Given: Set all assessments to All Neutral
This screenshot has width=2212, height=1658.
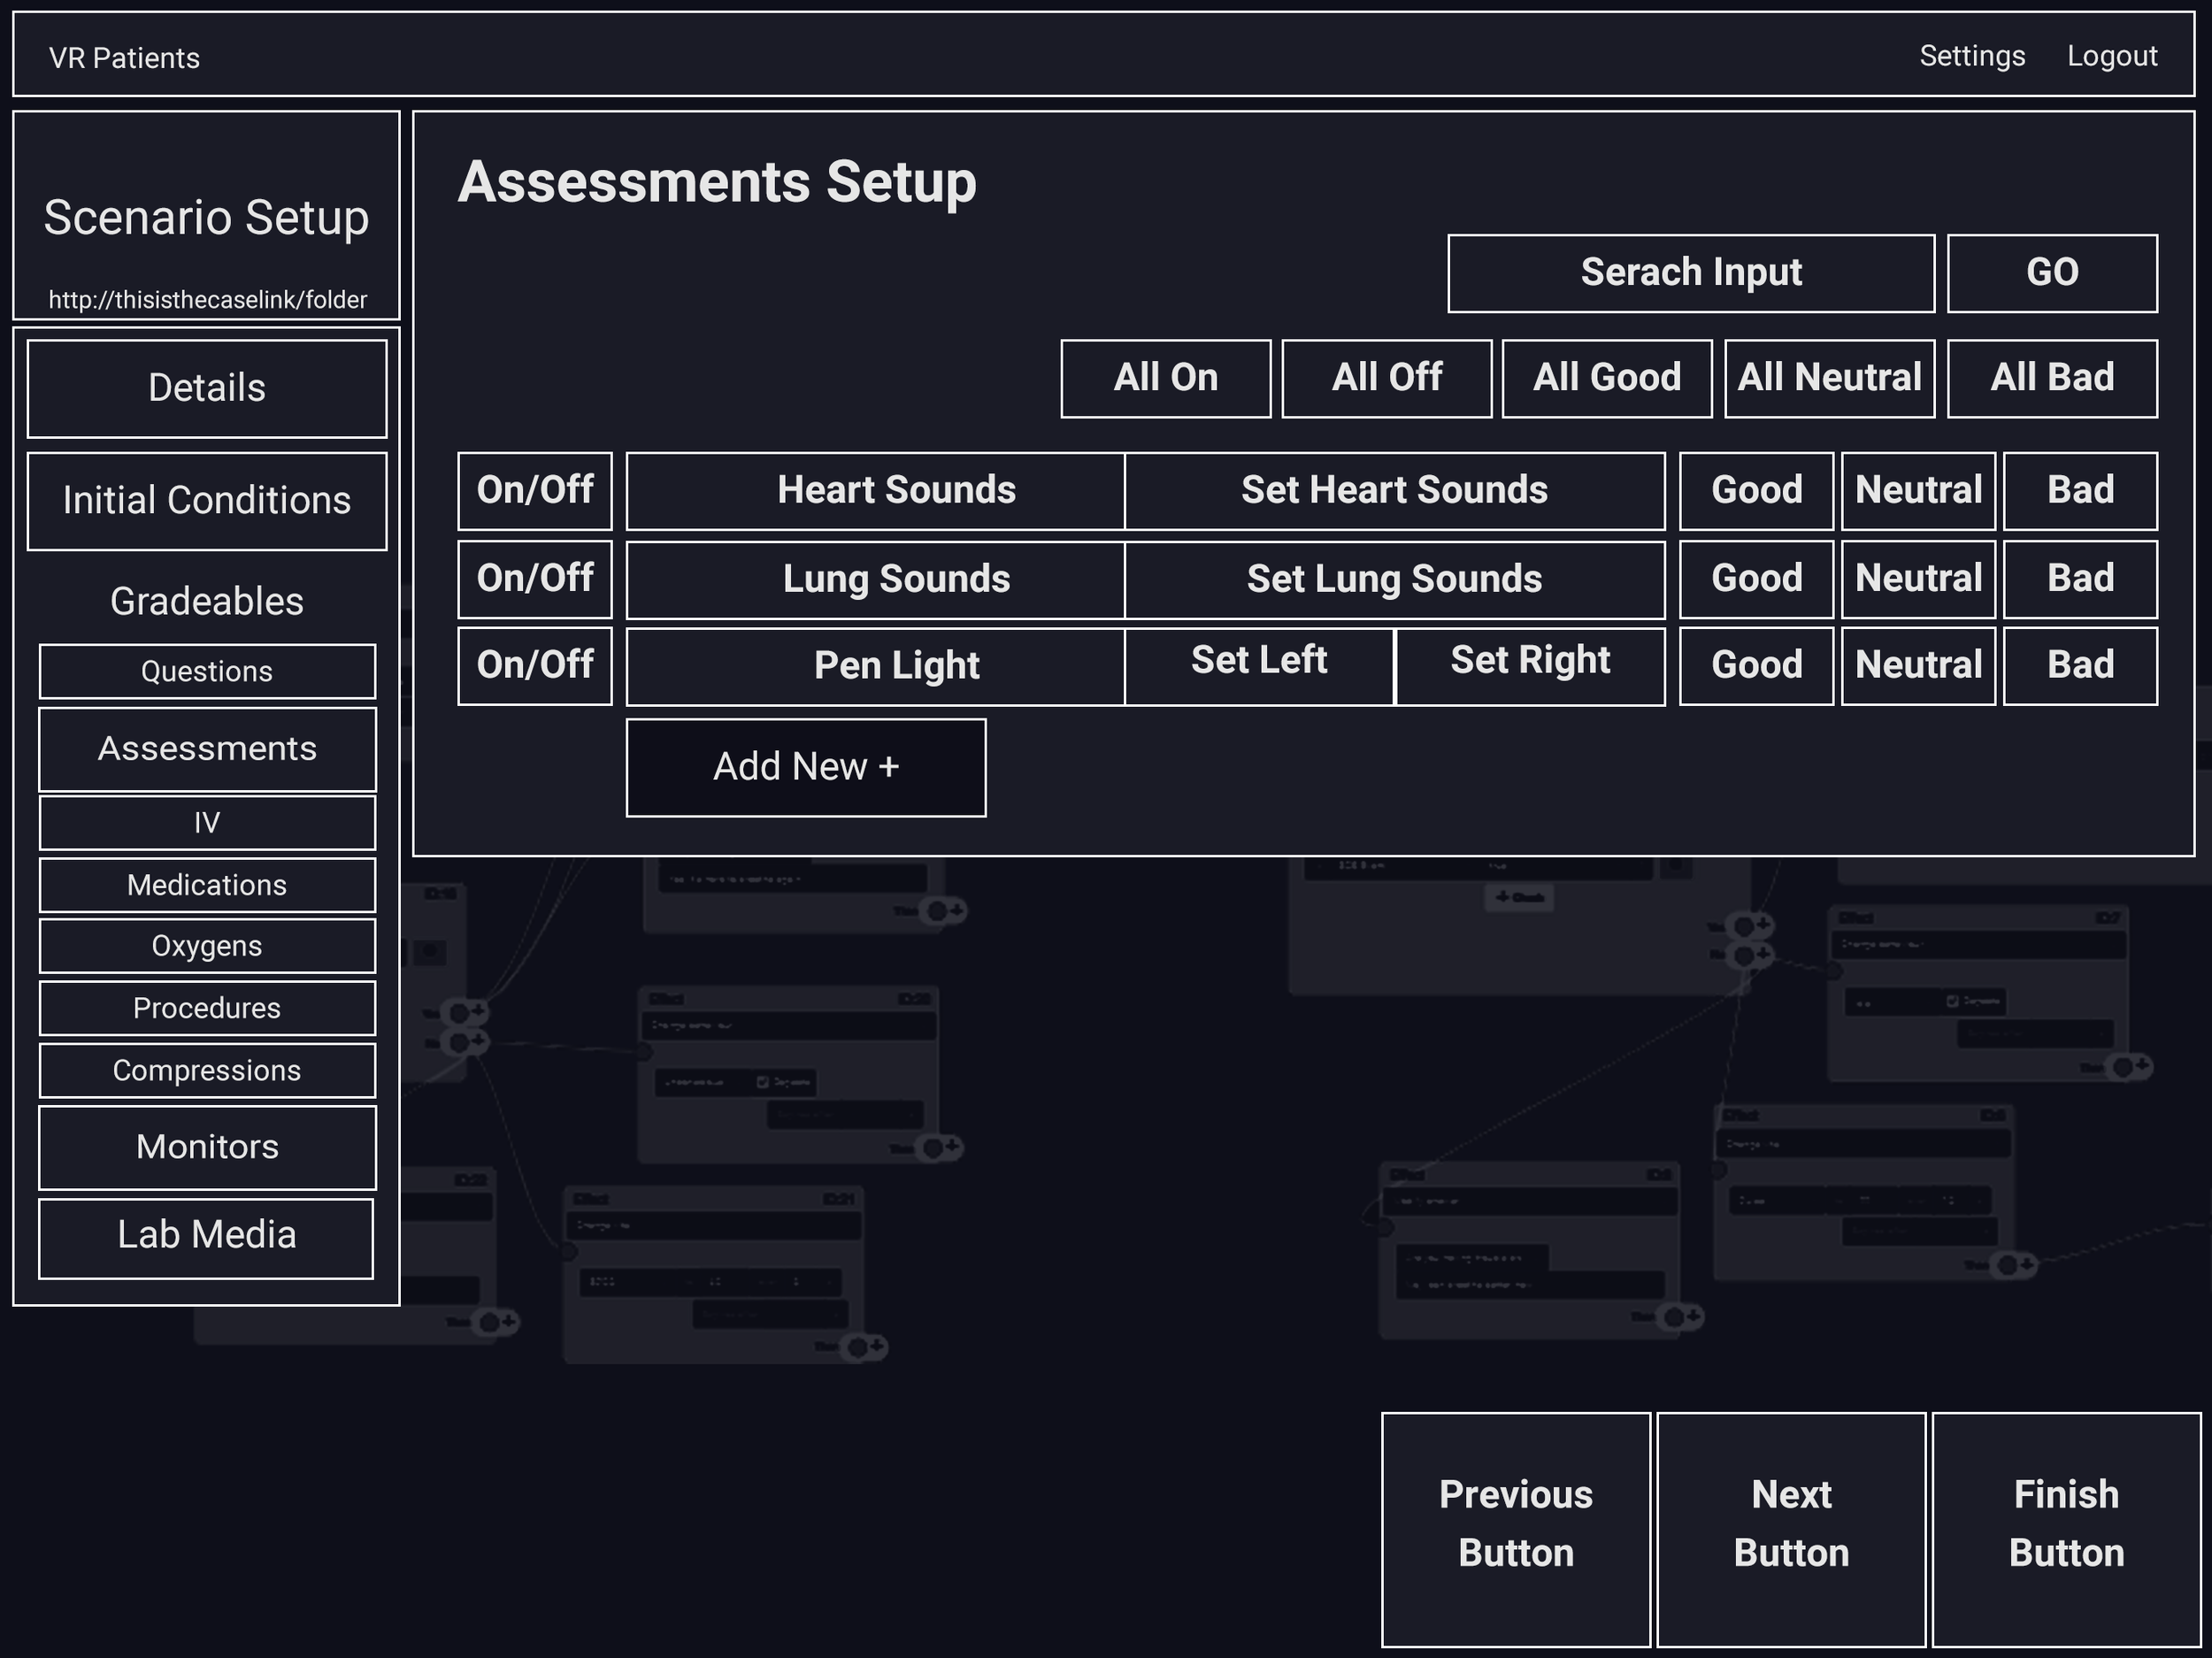Looking at the screenshot, I should click(x=1829, y=378).
